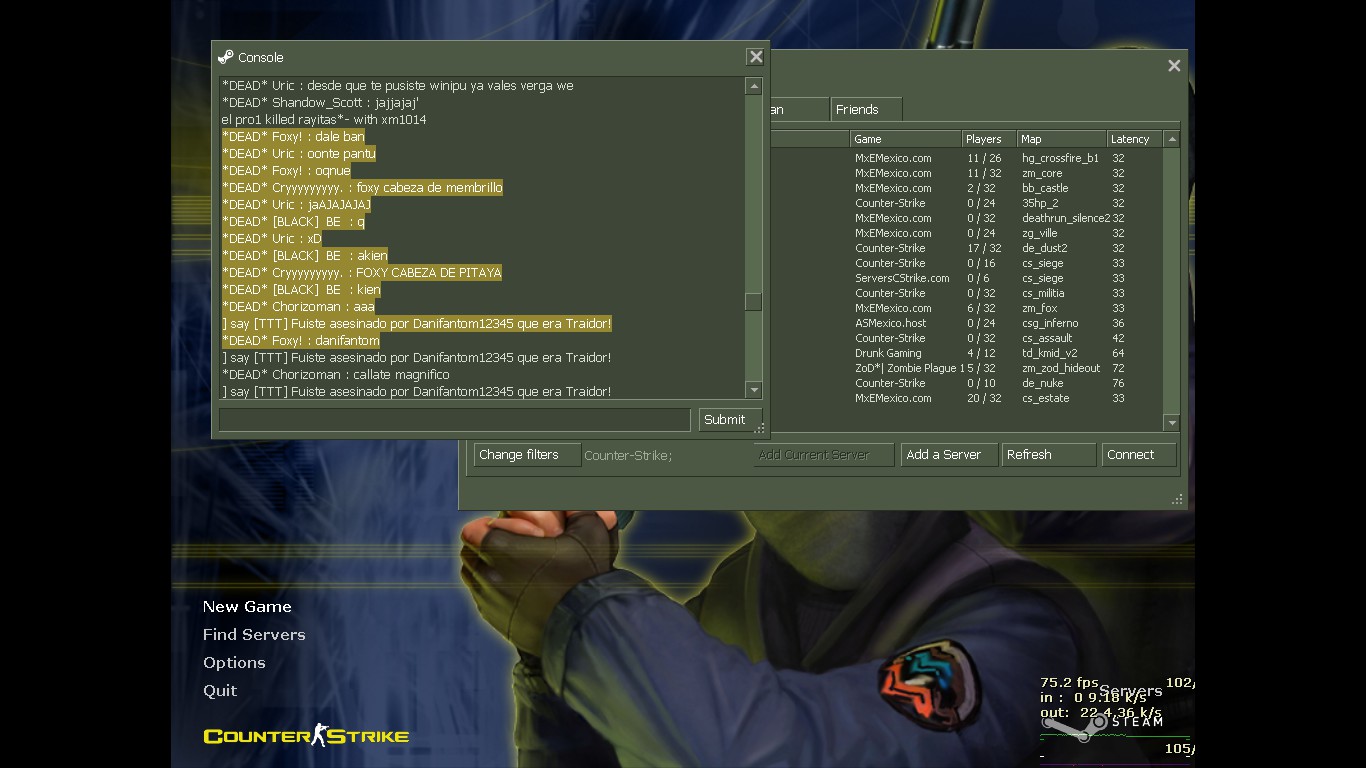Close the server browser window
Screen dimensions: 1366x768
[1174, 65]
